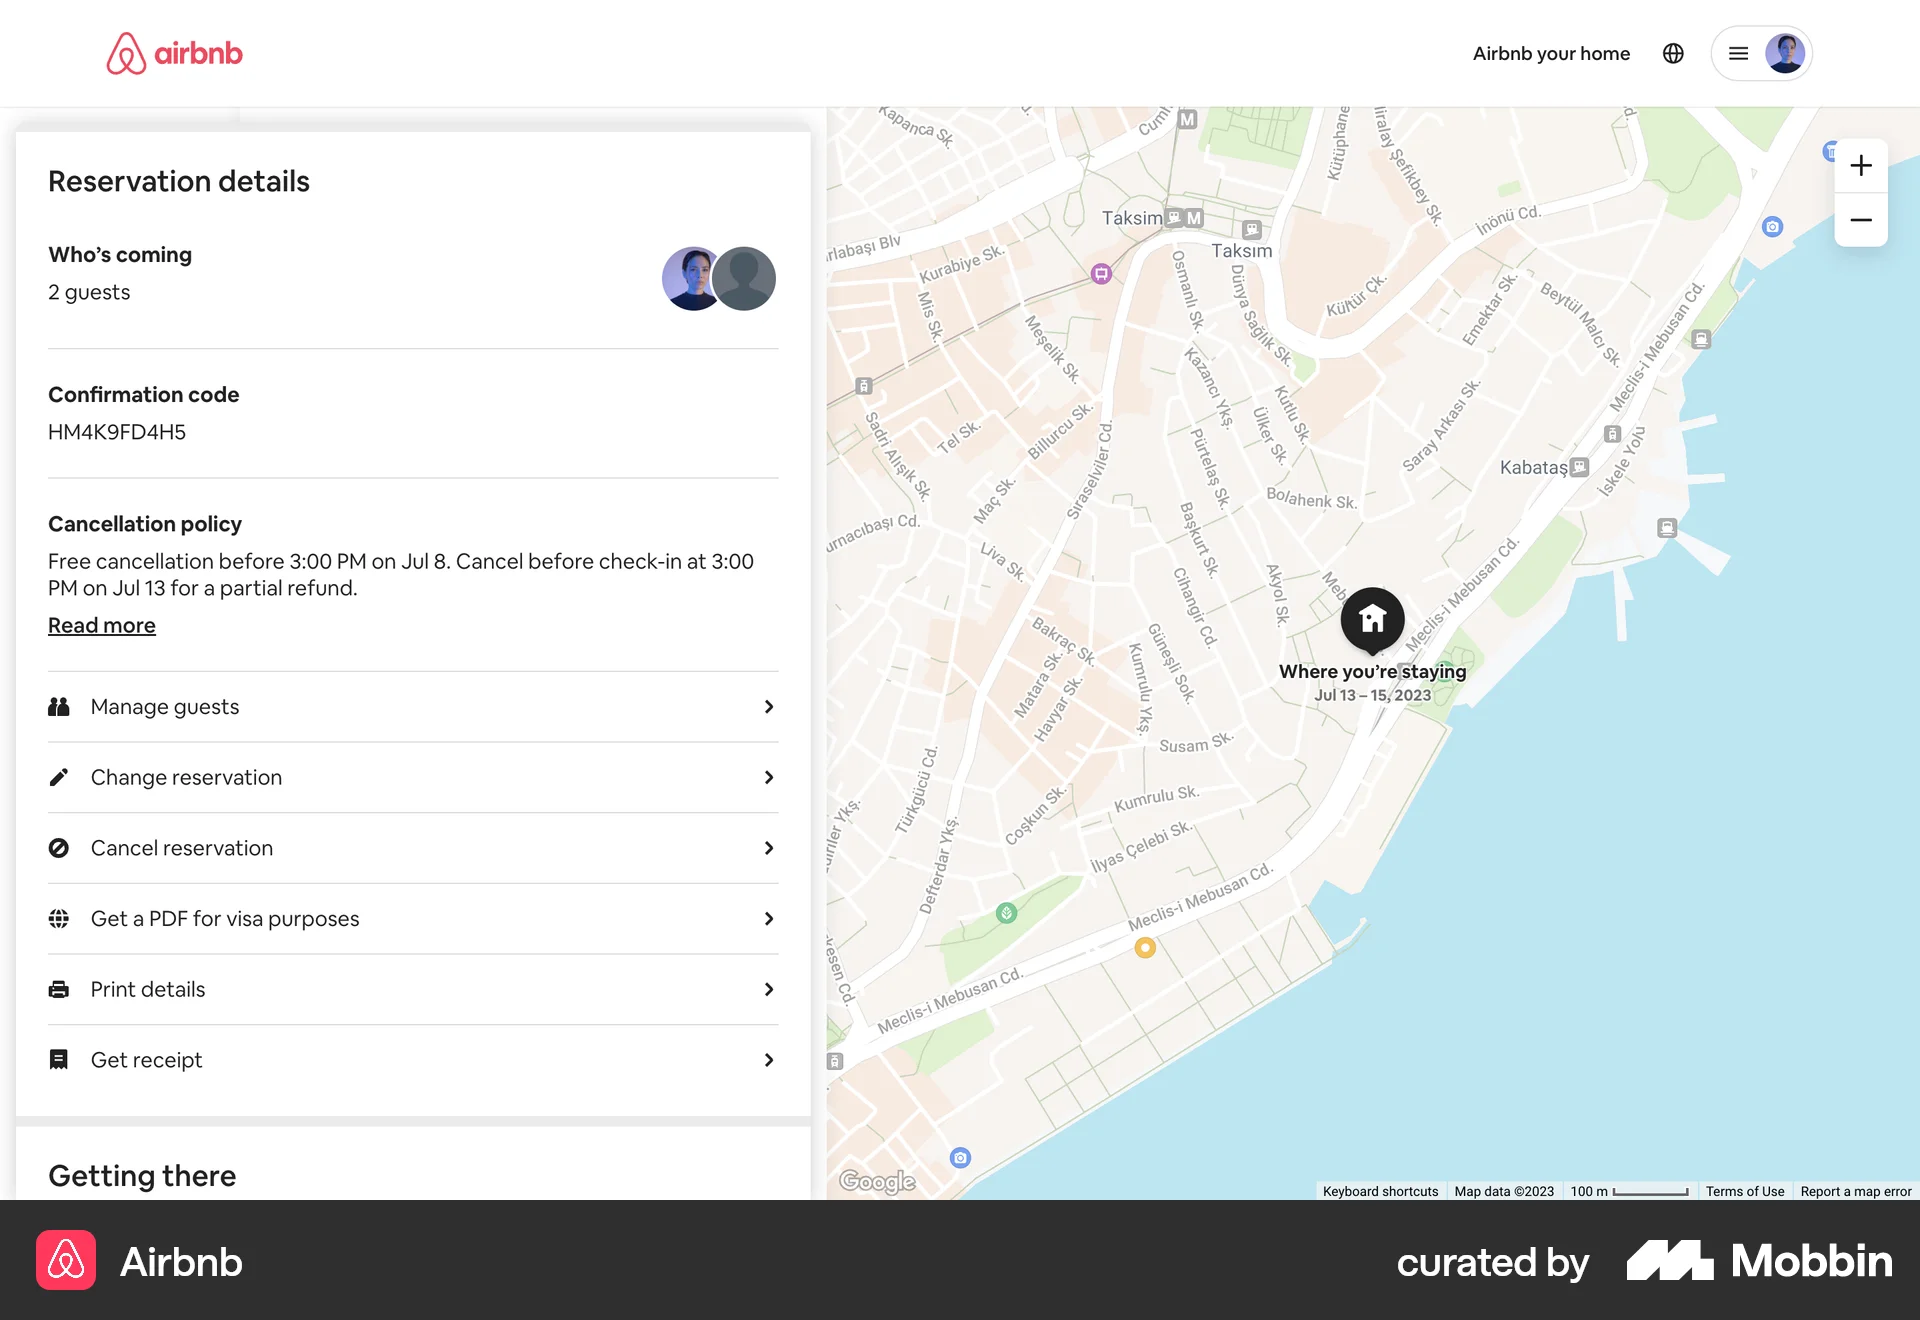Click the printer icon next to Print details
The width and height of the screenshot is (1920, 1320).
(59, 989)
